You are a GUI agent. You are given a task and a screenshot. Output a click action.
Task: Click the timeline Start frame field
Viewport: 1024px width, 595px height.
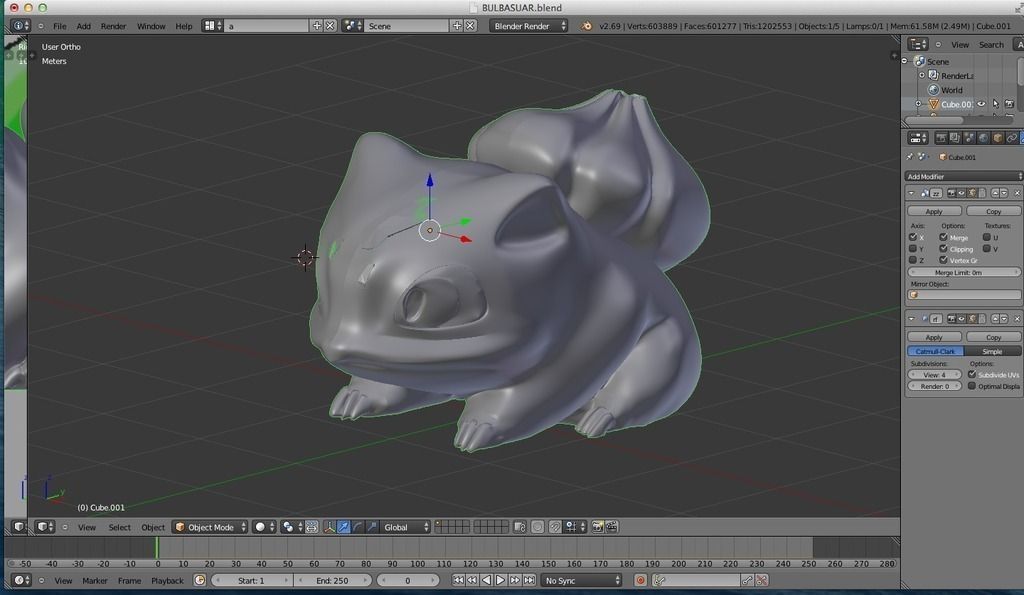(251, 580)
